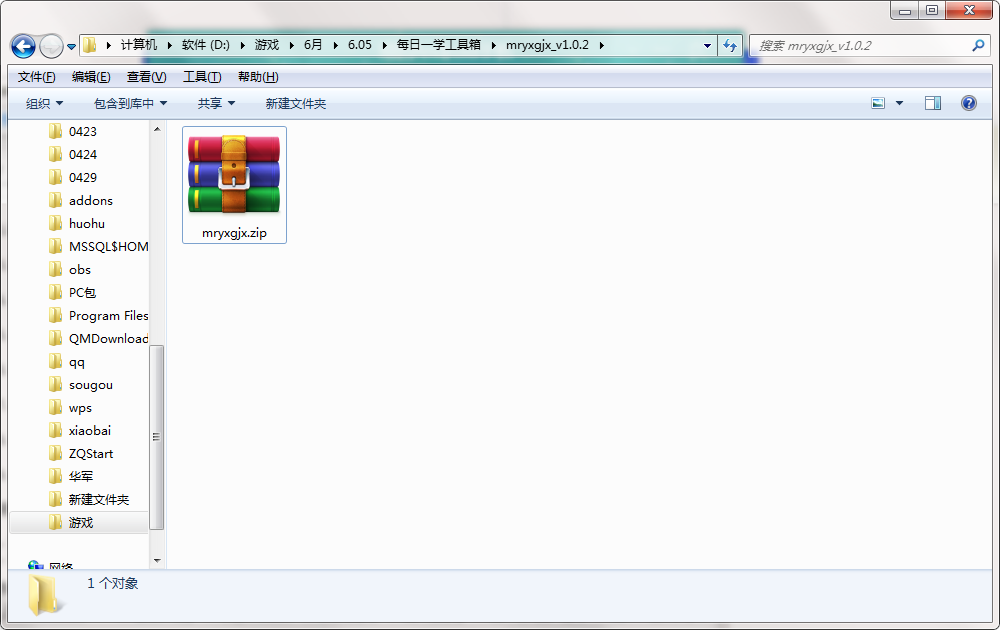This screenshot has width=1000, height=630.
Task: Click the navigation pane scroll down arrow
Action: (x=157, y=560)
